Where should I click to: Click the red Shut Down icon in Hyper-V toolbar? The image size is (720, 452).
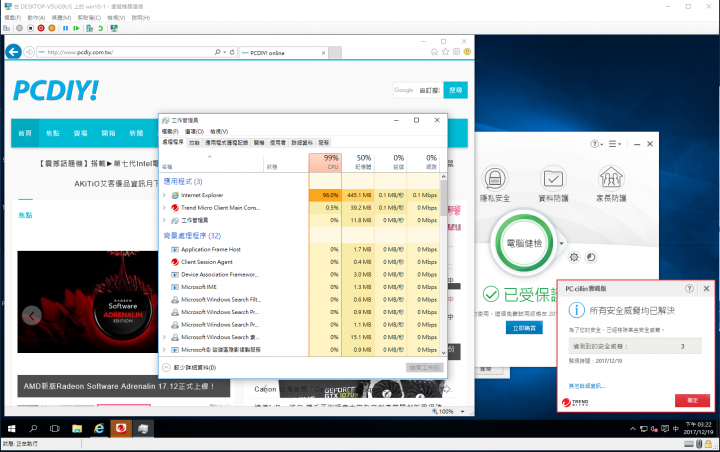point(41,28)
